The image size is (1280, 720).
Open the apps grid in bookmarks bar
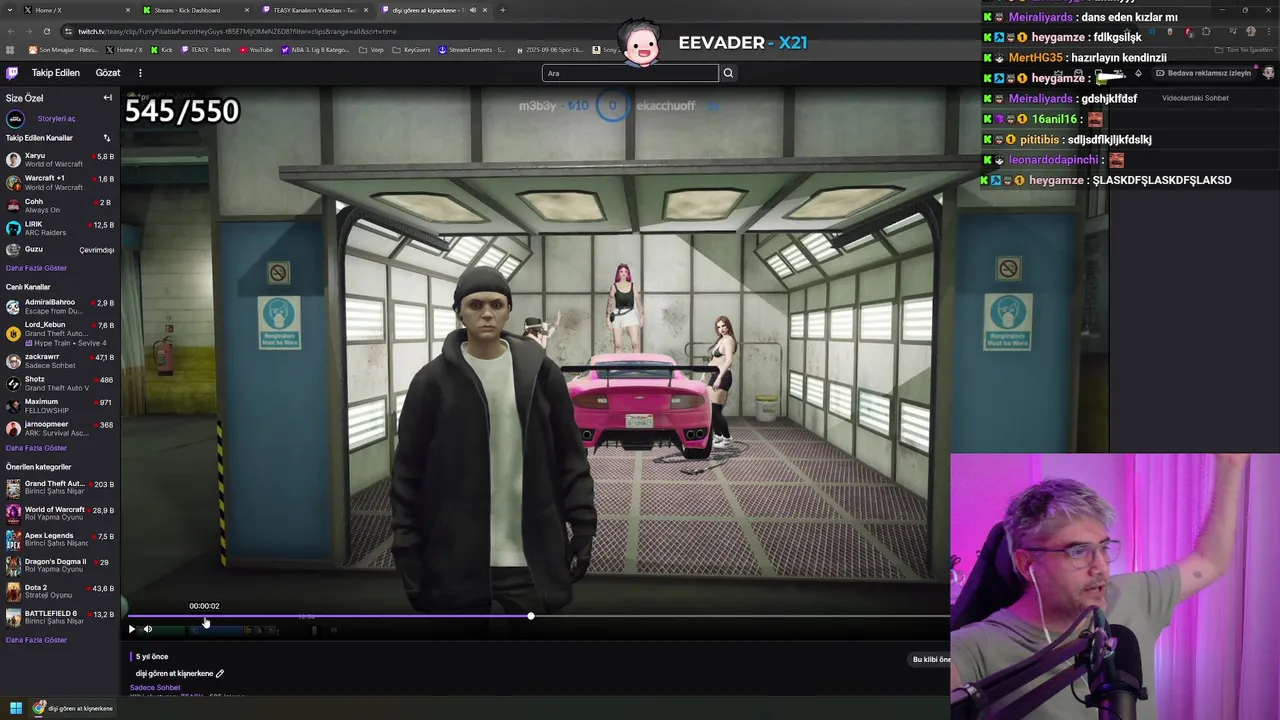(10, 49)
